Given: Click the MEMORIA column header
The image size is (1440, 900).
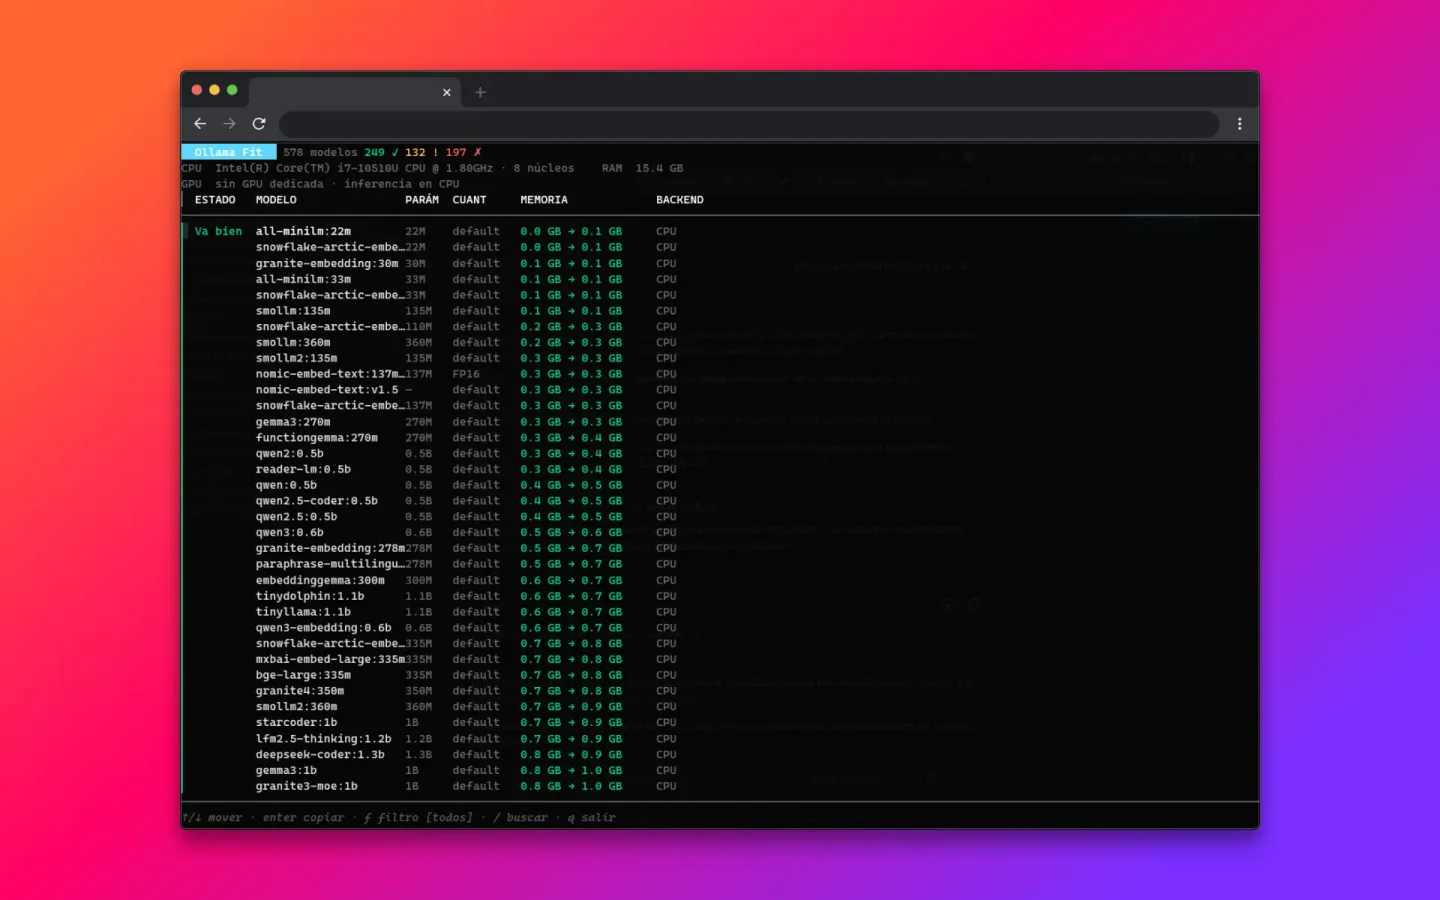Looking at the screenshot, I should tap(544, 200).
